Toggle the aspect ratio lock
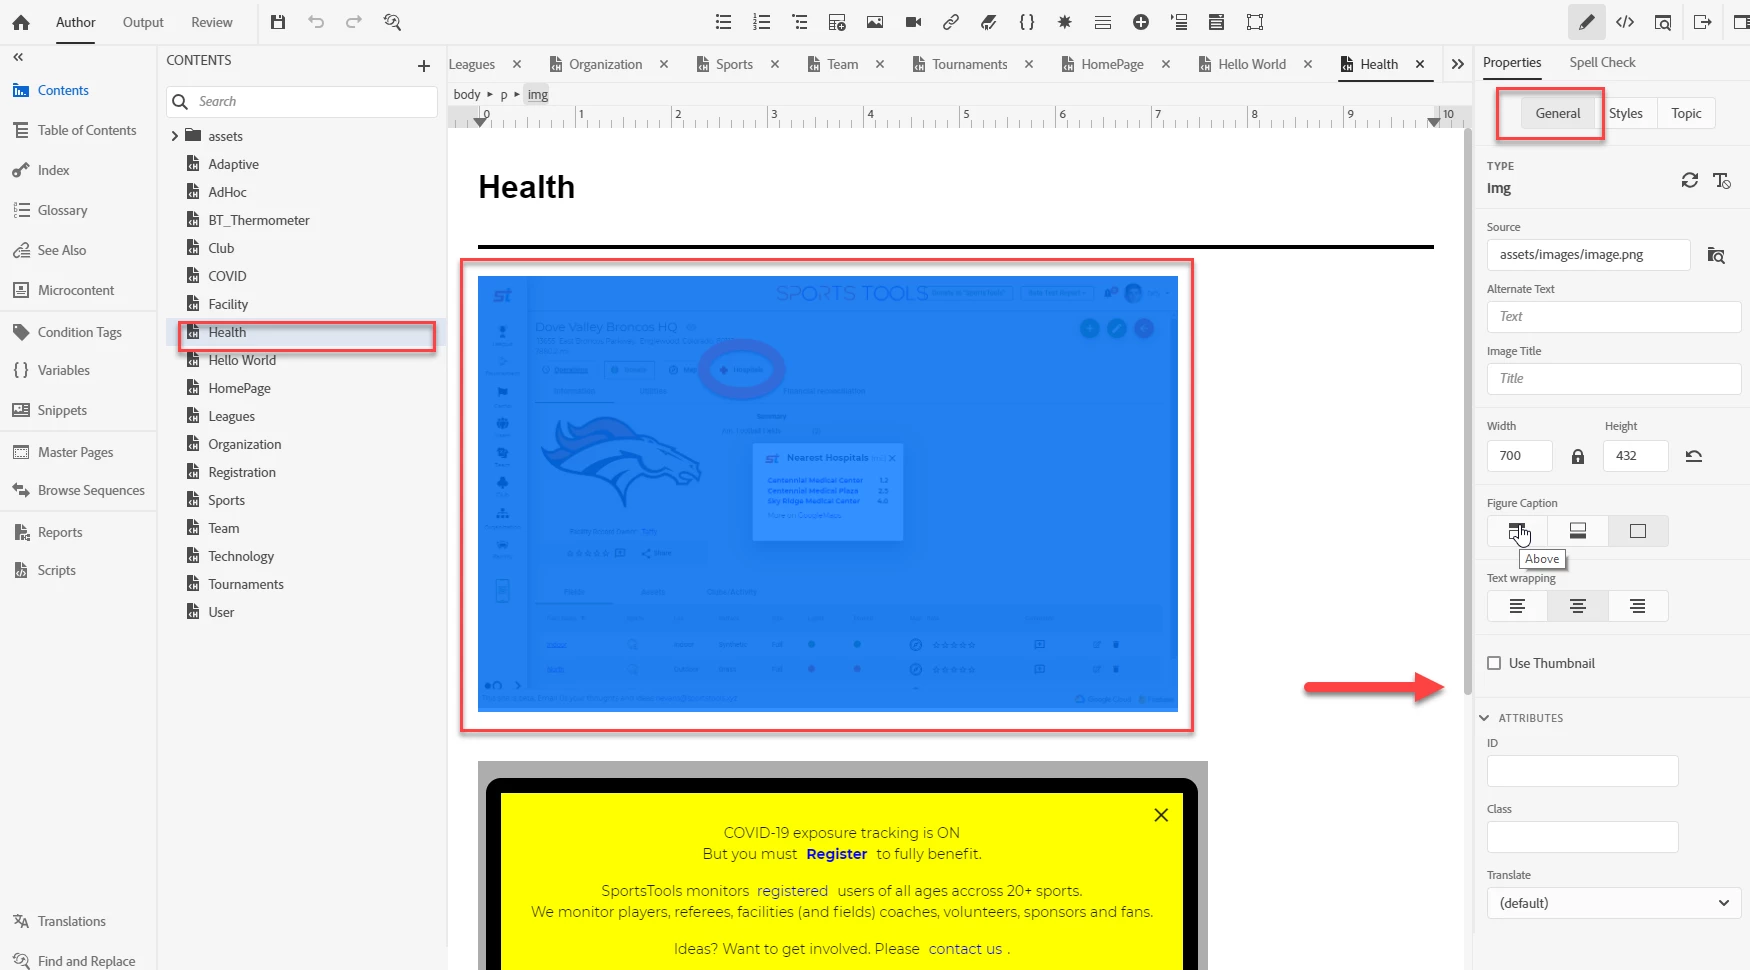1750x970 pixels. pyautogui.click(x=1578, y=456)
